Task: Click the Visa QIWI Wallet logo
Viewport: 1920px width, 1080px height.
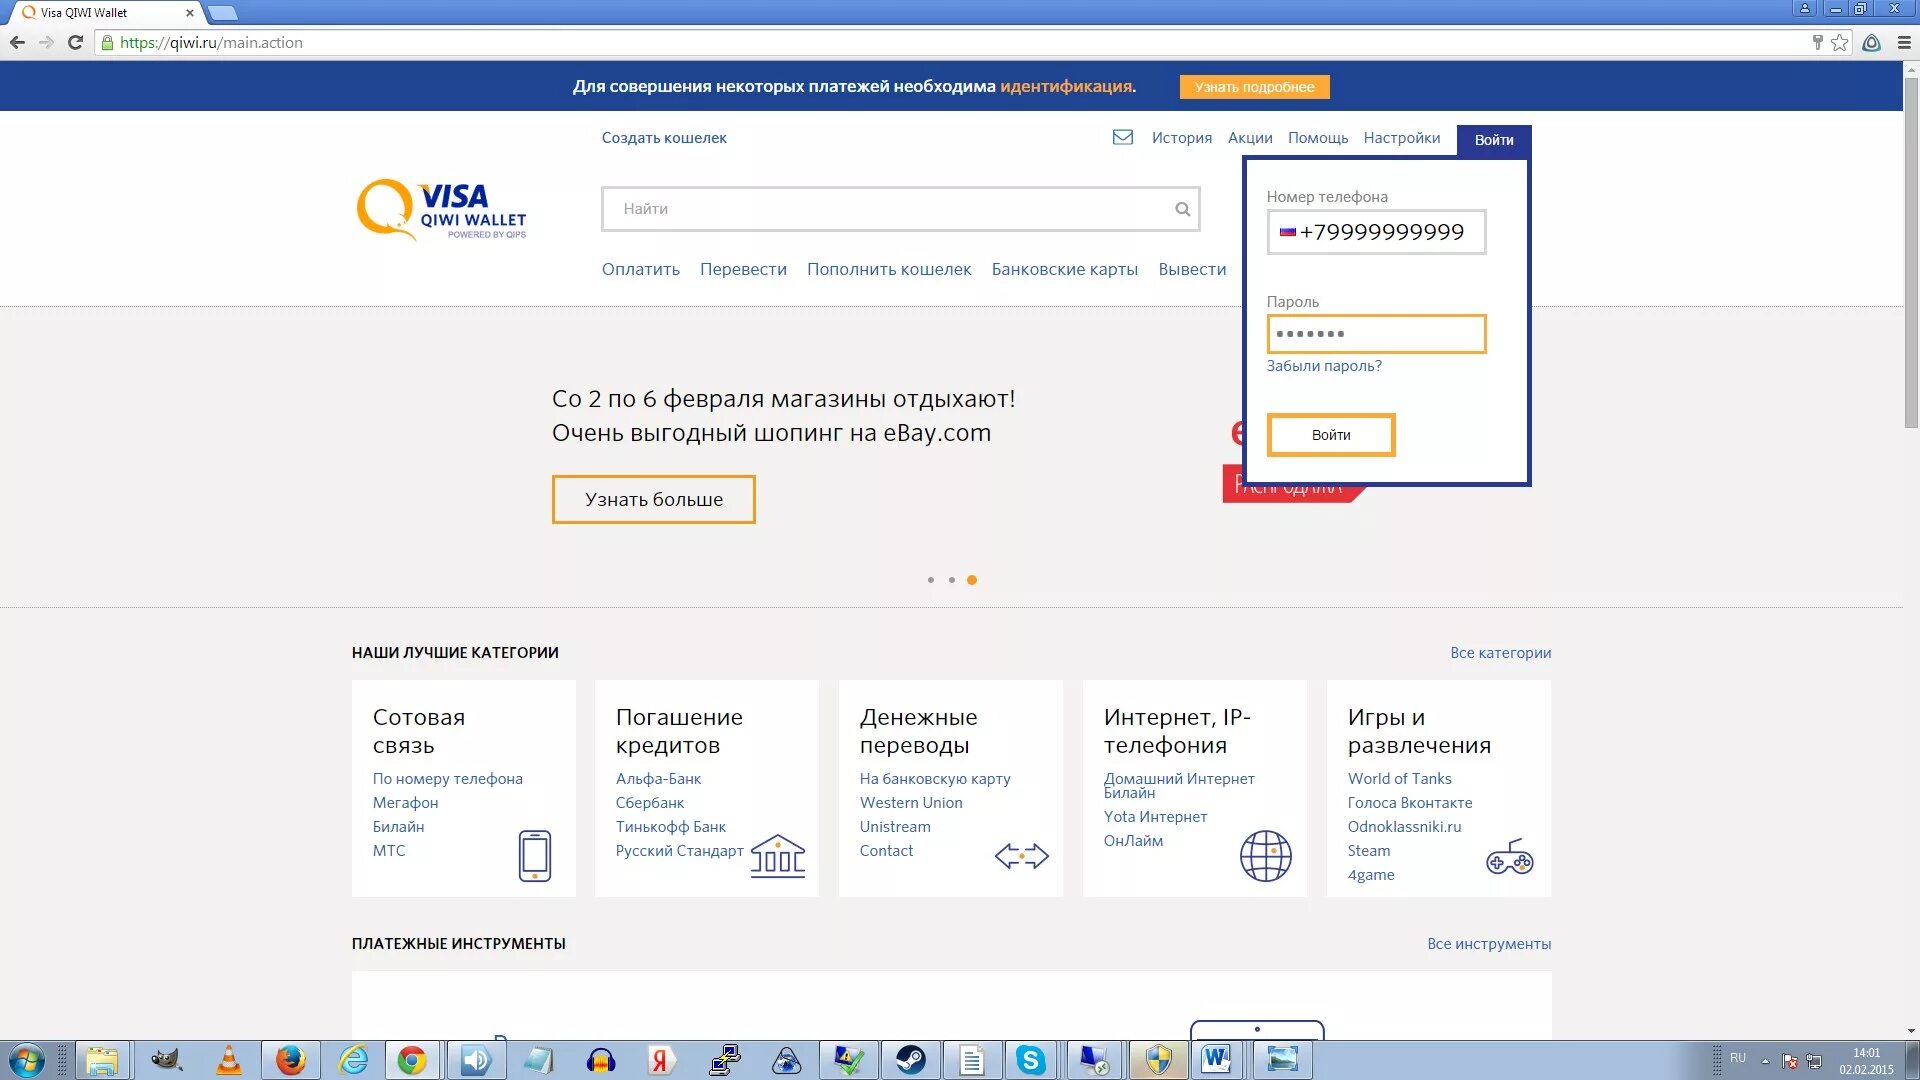Action: coord(441,210)
